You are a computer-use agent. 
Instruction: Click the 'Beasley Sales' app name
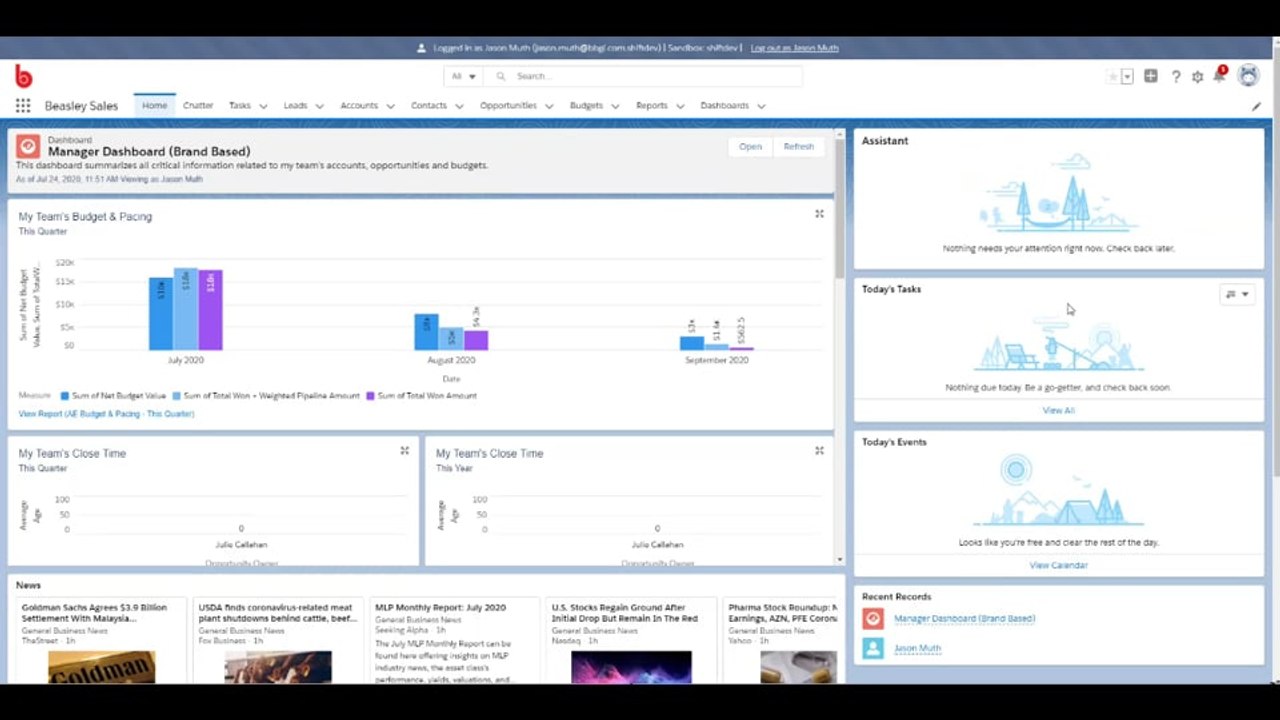pos(81,106)
